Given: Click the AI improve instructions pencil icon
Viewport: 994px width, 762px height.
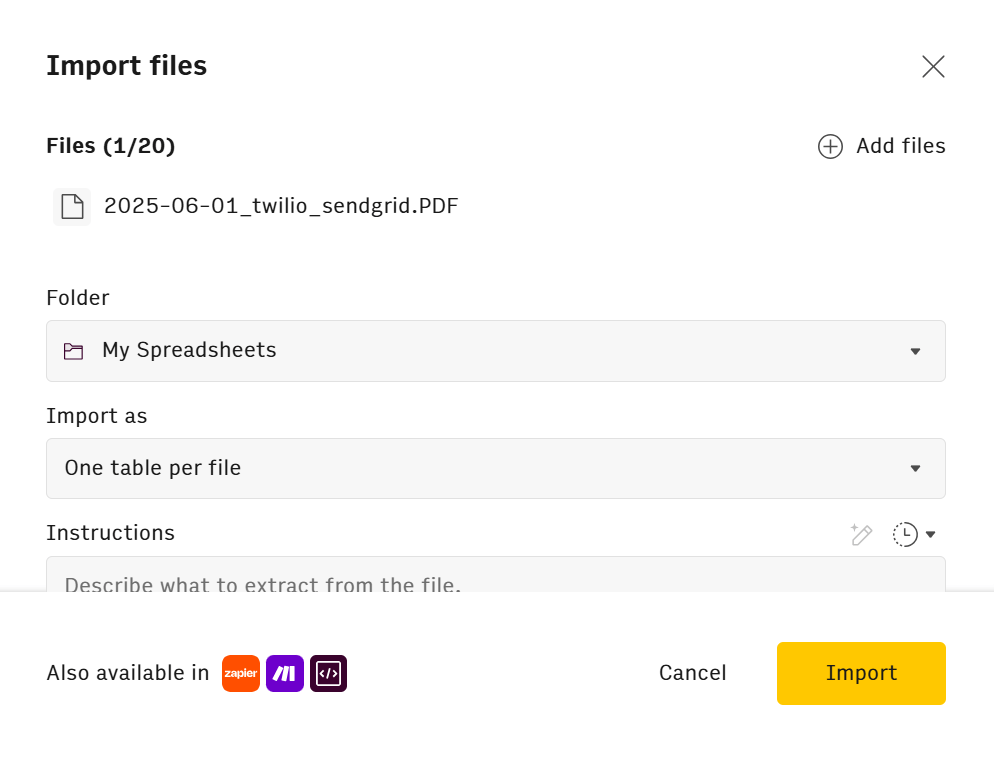Looking at the screenshot, I should (x=861, y=534).
